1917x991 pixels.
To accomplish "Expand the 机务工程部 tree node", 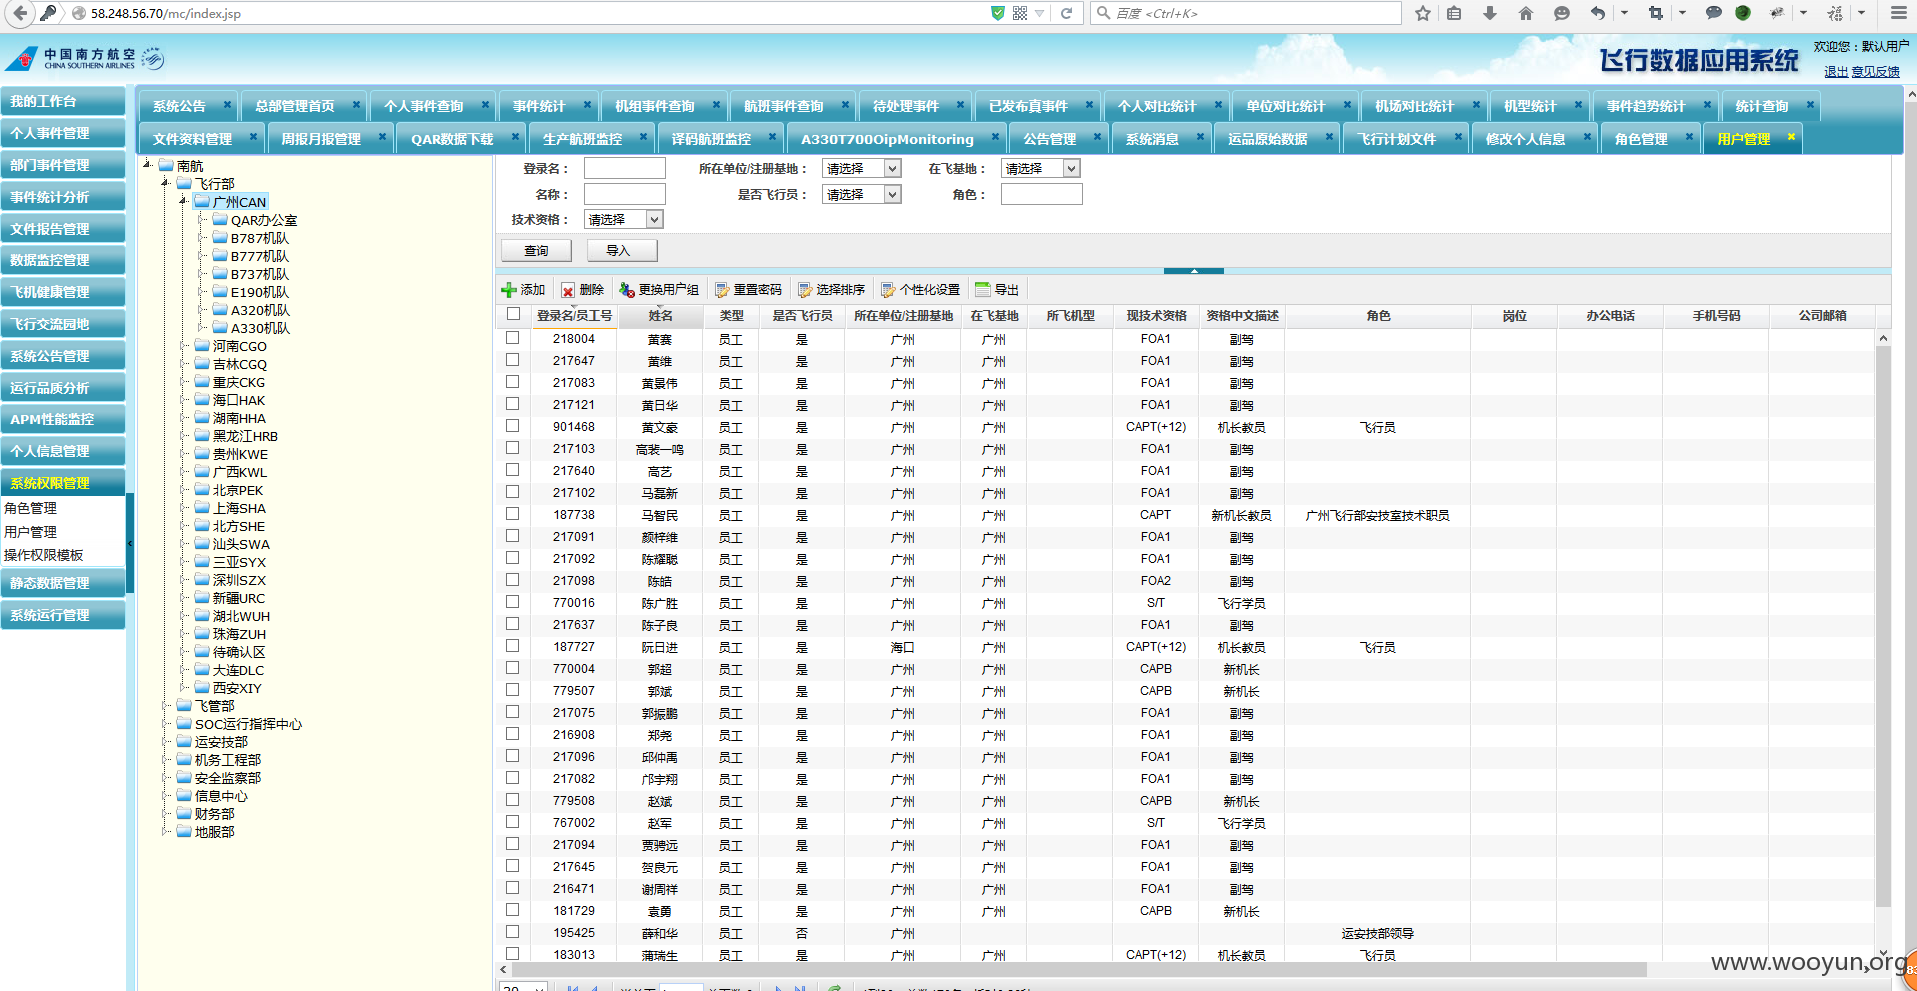I will (166, 759).
